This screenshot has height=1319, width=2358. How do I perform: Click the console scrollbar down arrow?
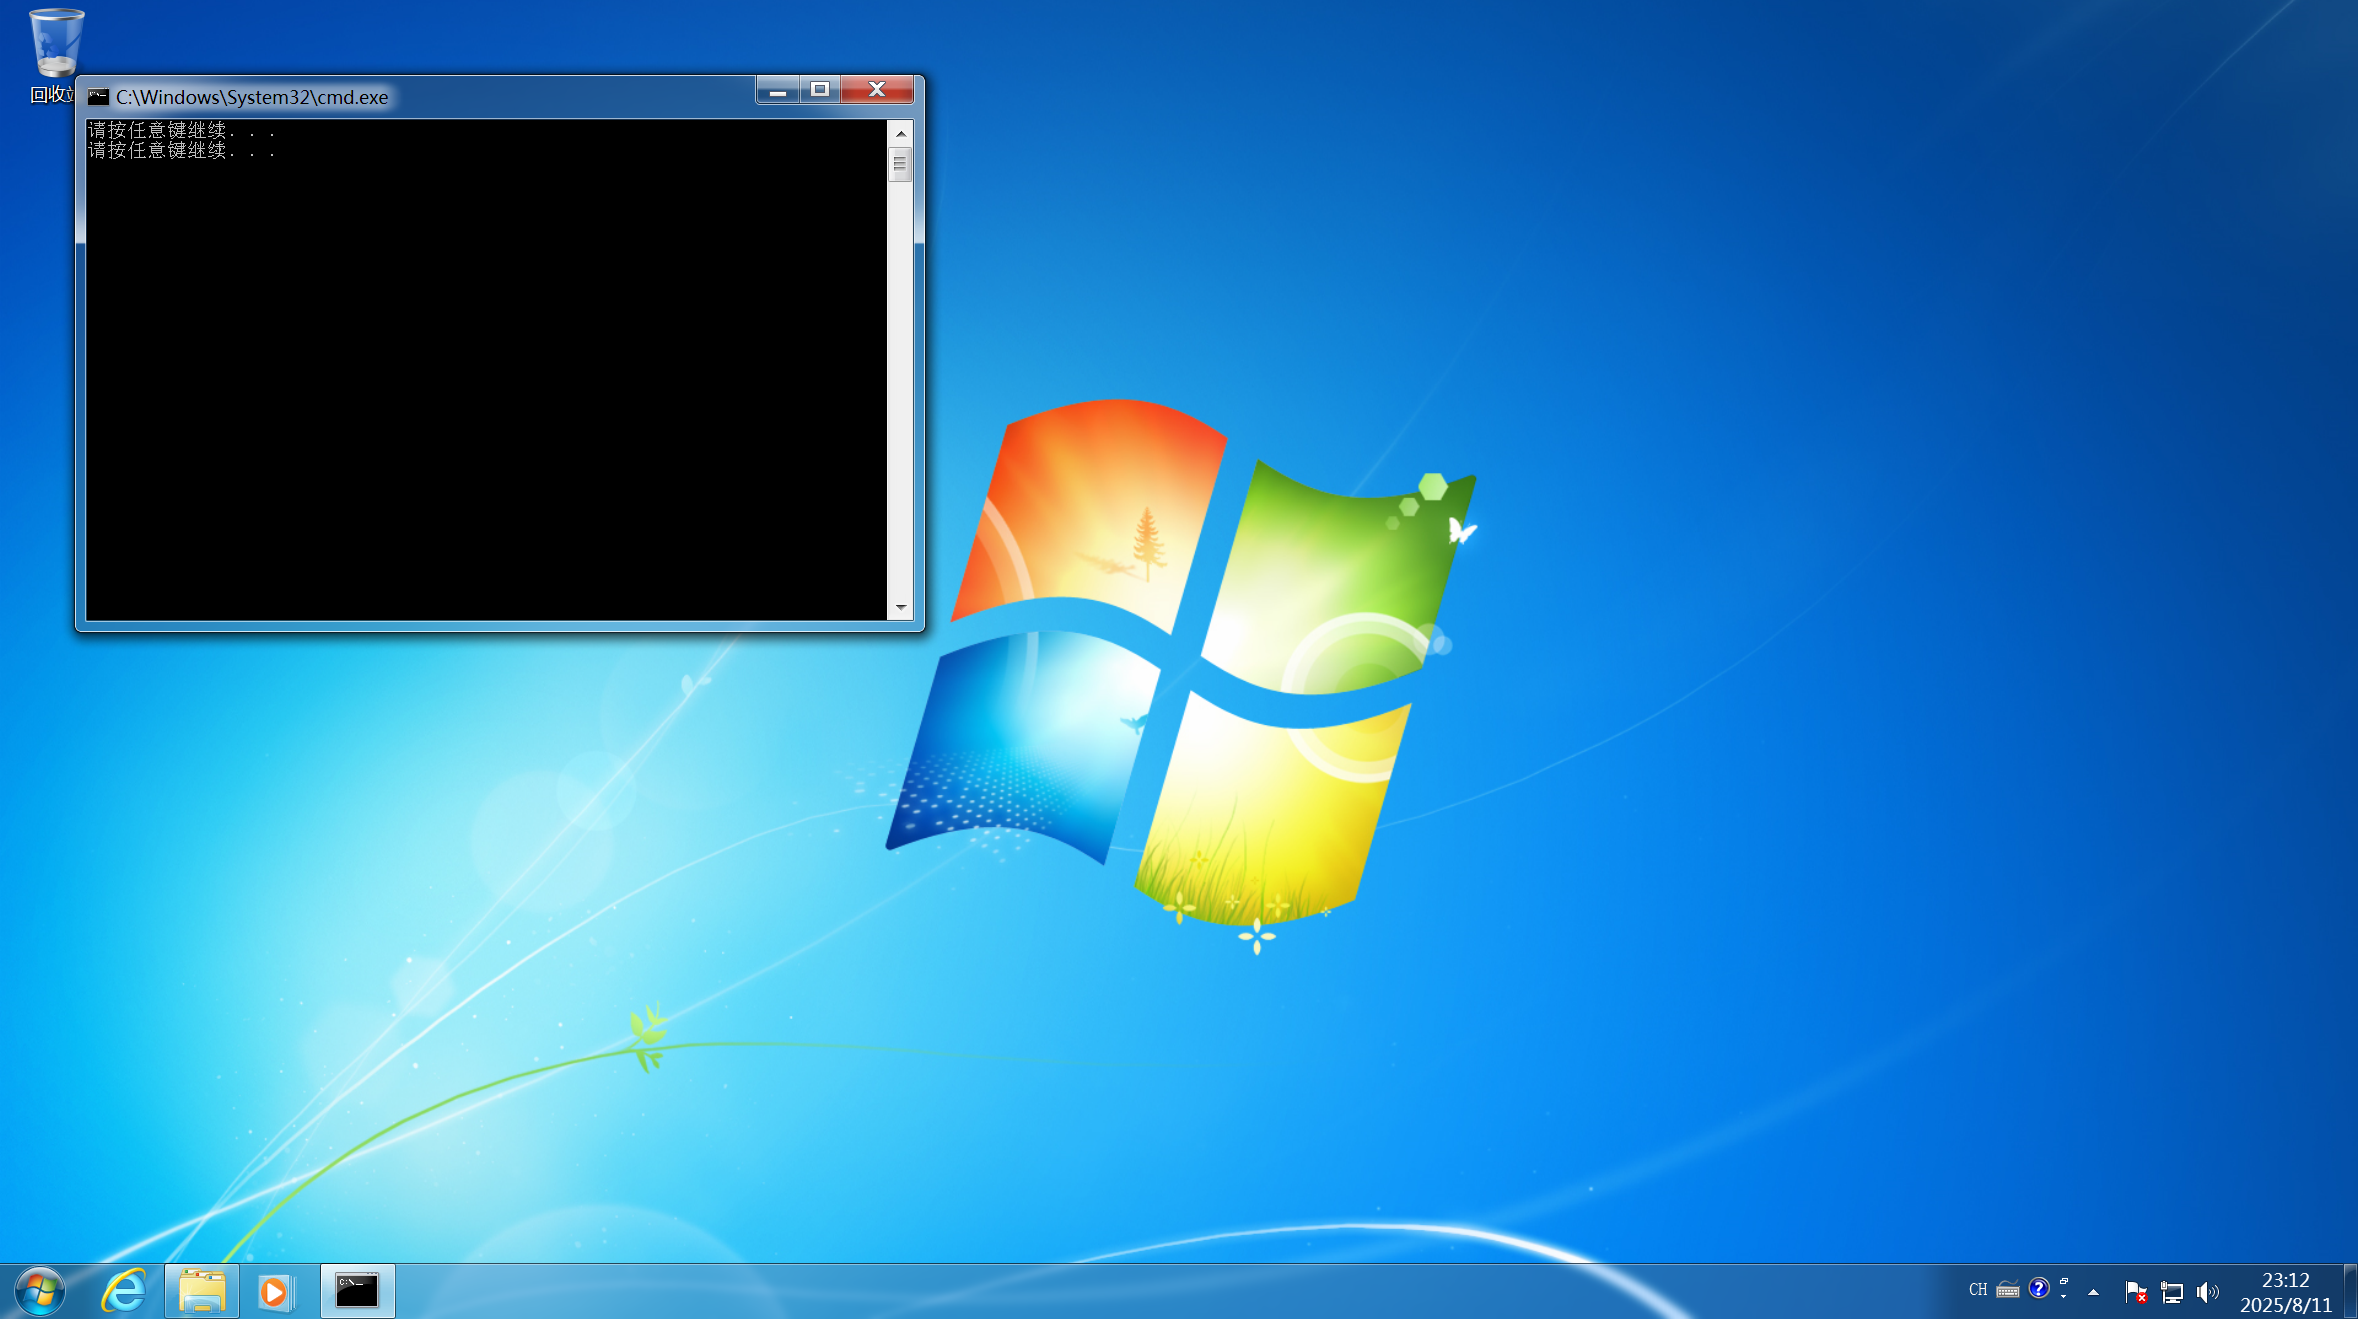coord(901,607)
